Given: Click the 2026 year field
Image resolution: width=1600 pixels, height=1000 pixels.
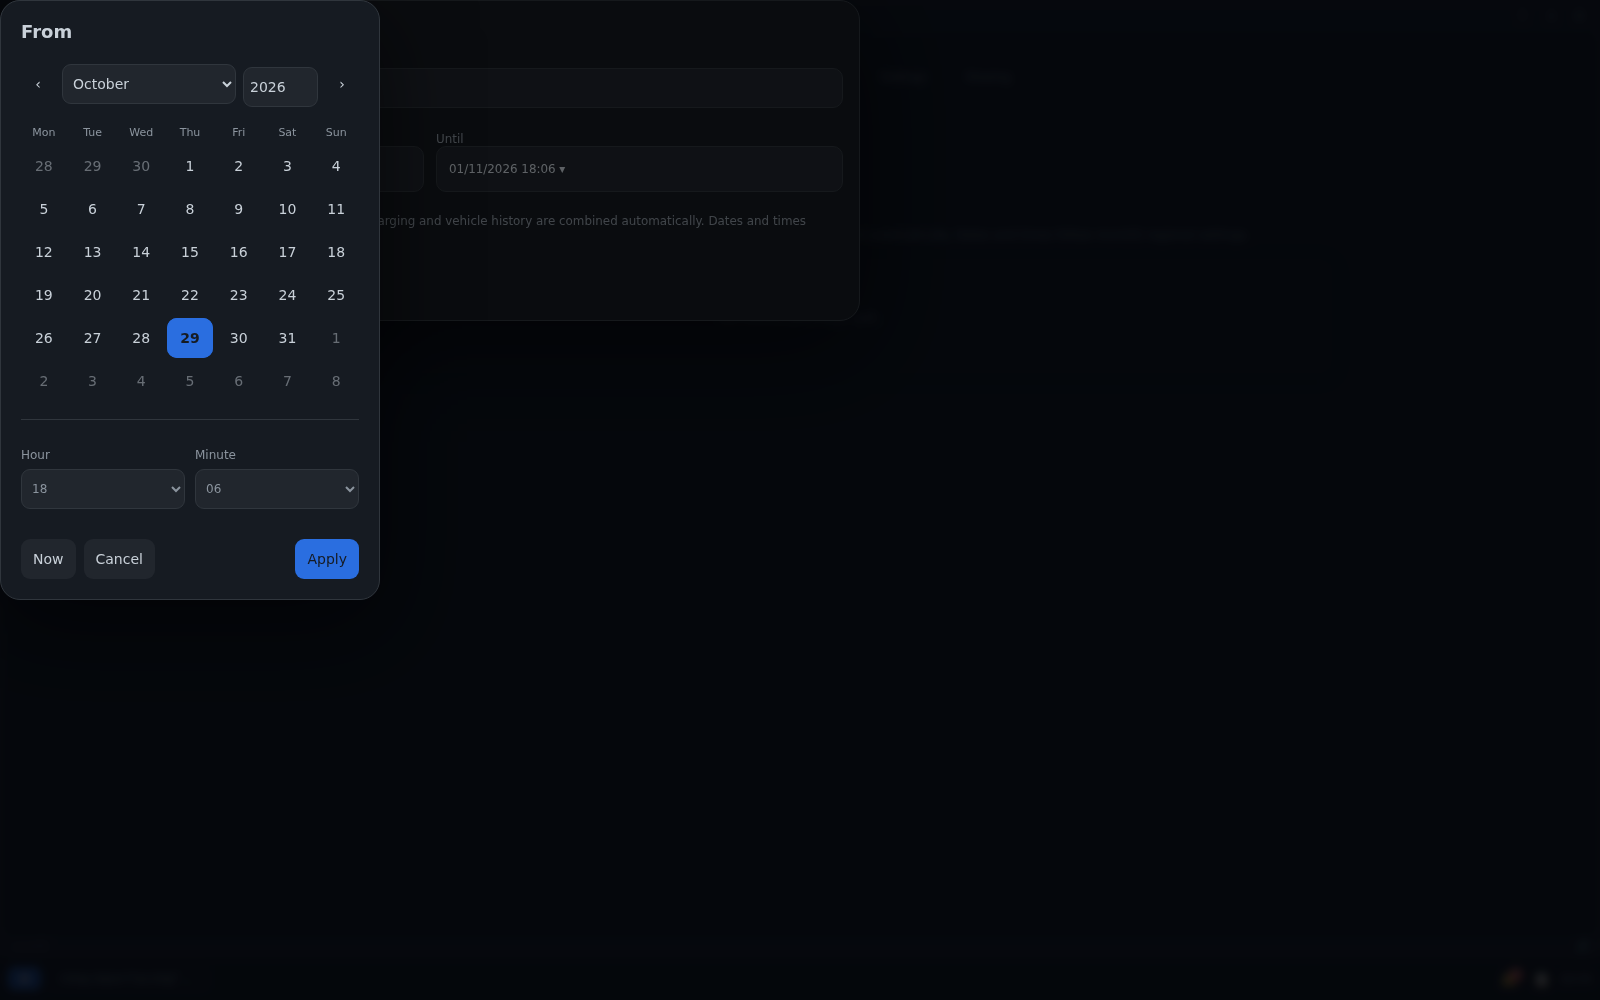Looking at the screenshot, I should 280,87.
